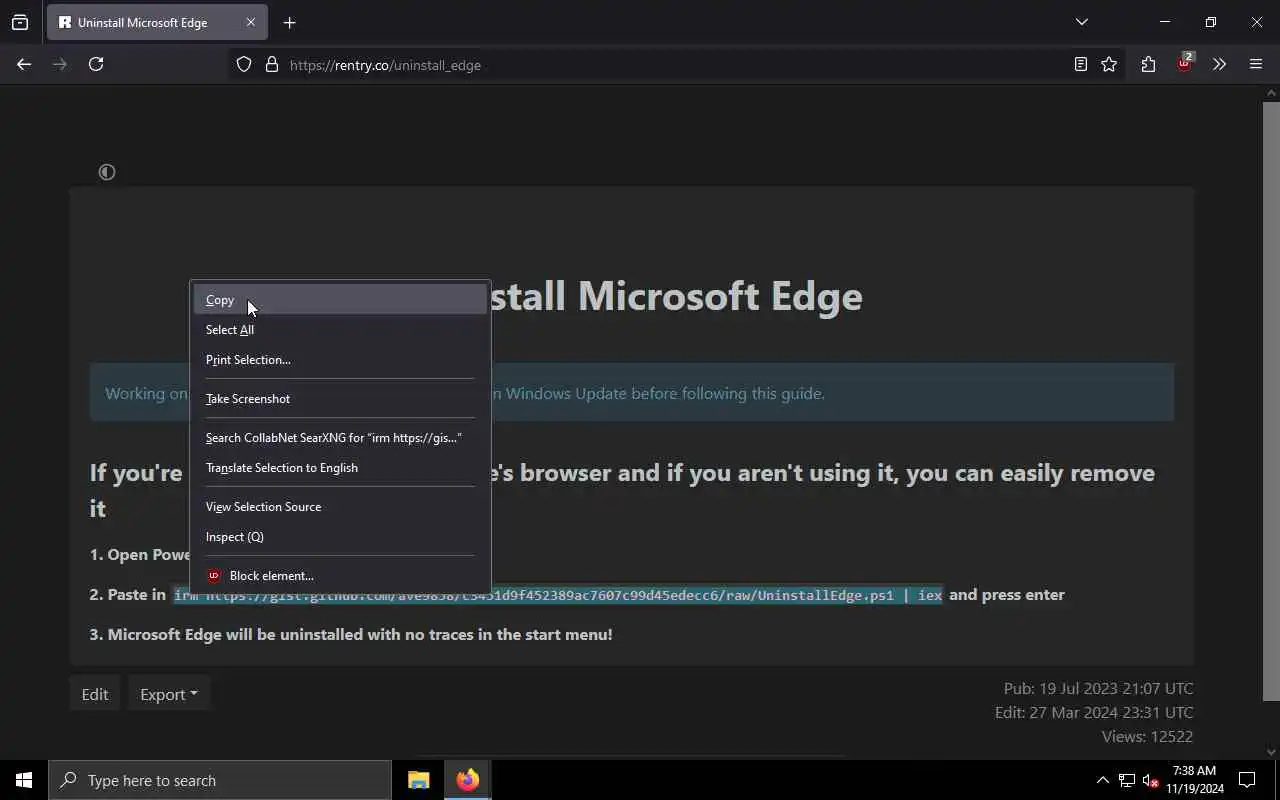Click 'Views: 12522' text
1280x800 pixels.
[1147, 737]
